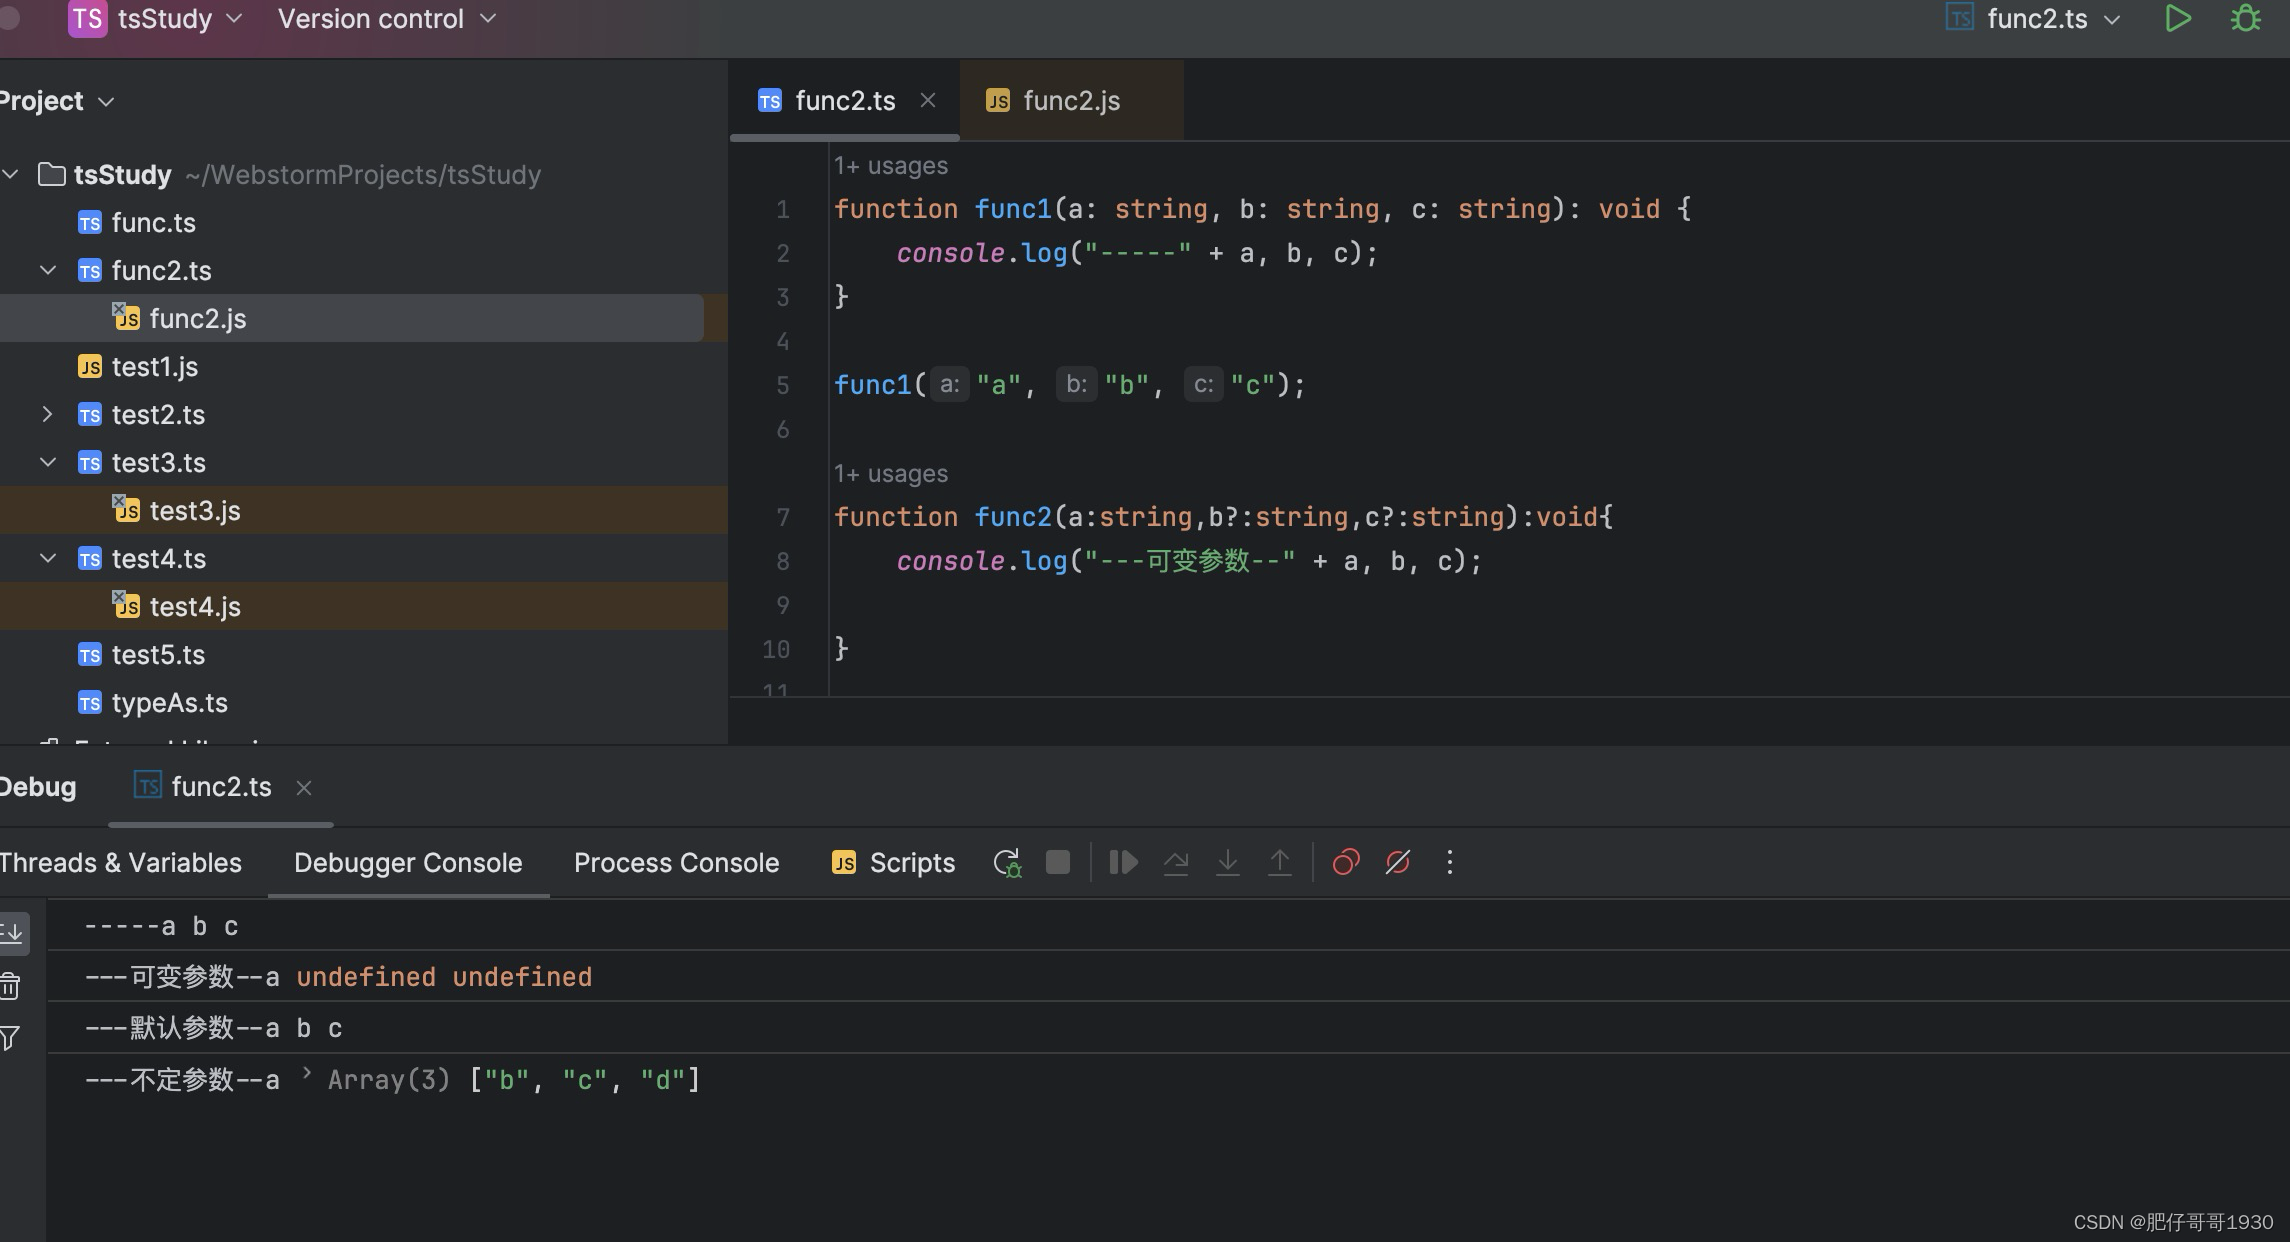
Task: Select the func2.js compiled file
Action: point(196,318)
